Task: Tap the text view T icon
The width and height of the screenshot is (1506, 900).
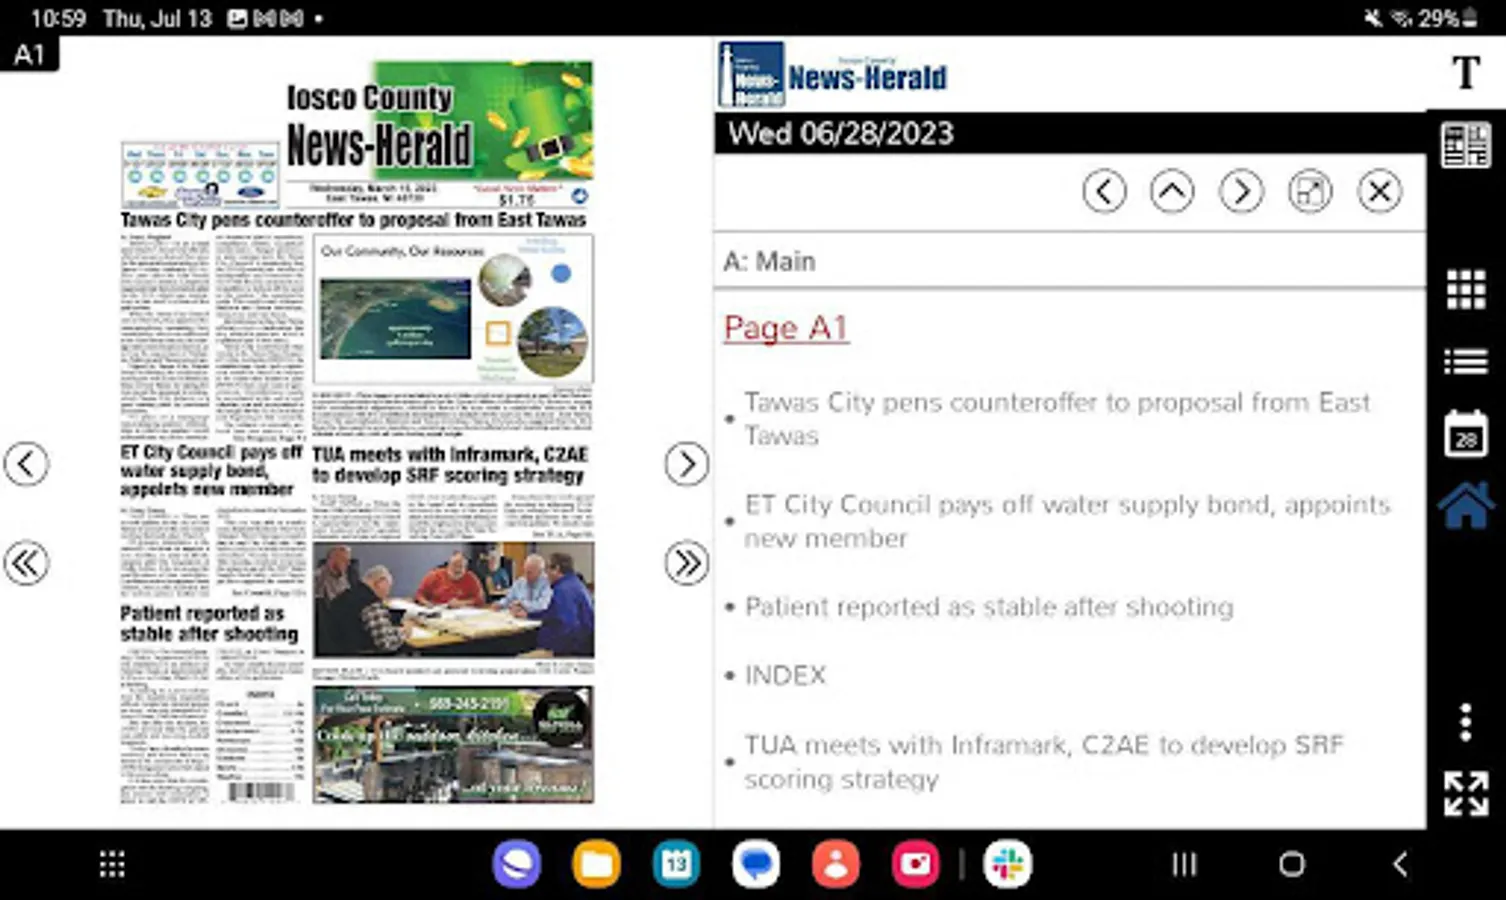Action: 1465,73
